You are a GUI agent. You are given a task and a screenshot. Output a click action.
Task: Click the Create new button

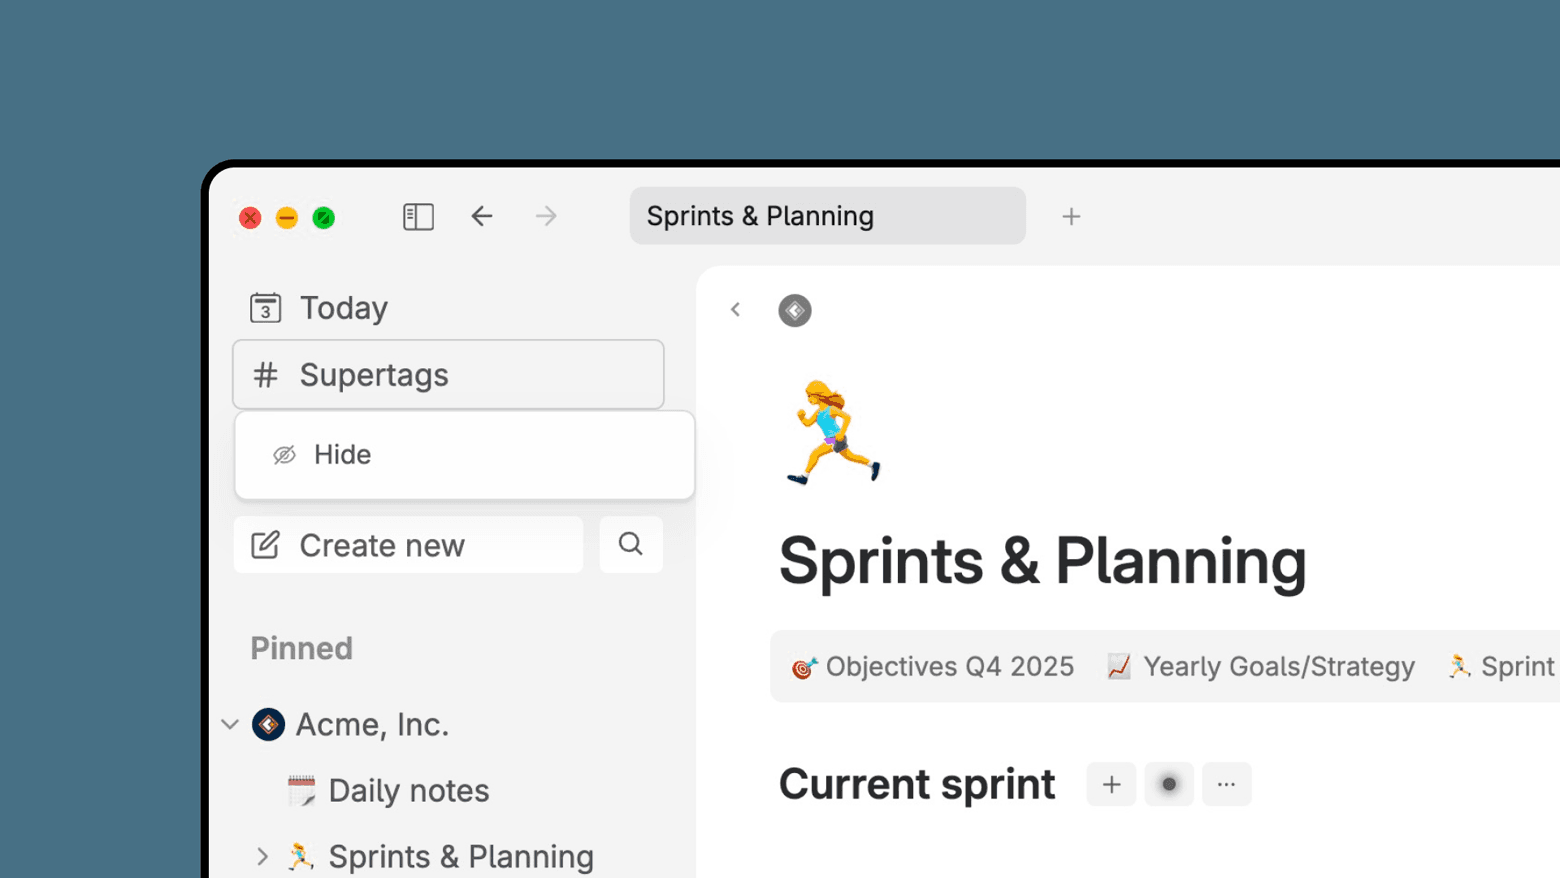pos(408,545)
